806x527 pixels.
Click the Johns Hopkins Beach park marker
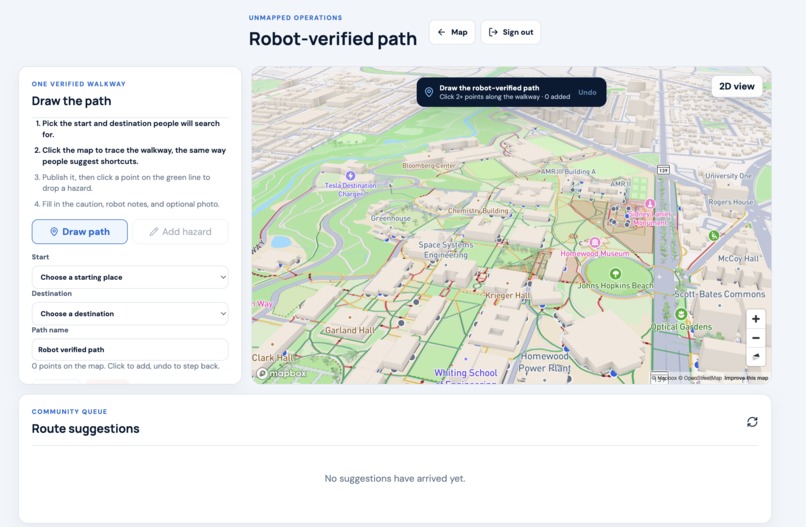pyautogui.click(x=615, y=274)
